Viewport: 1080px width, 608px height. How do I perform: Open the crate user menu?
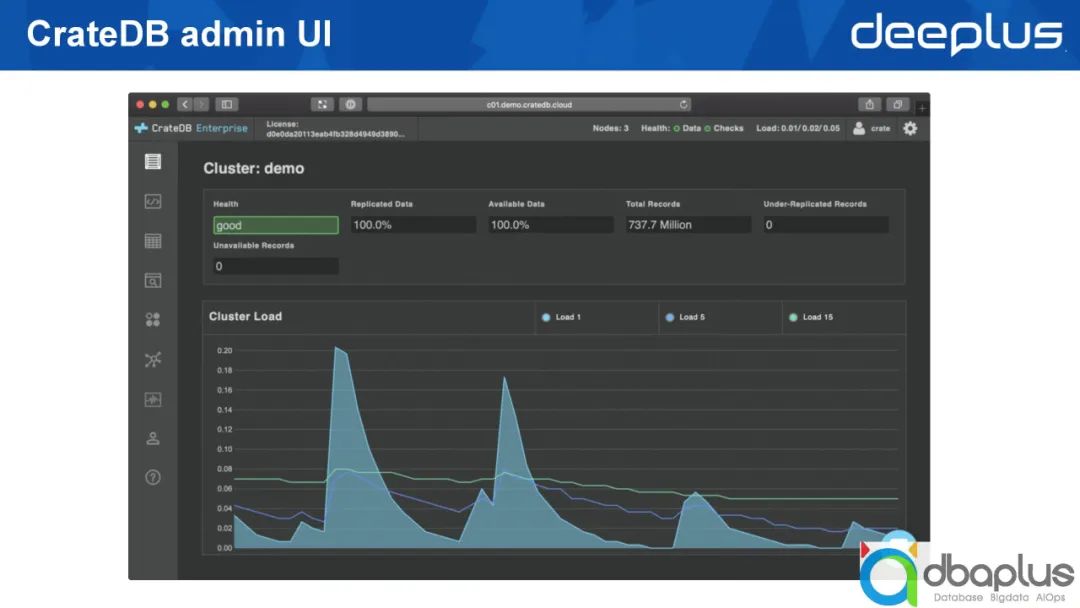871,128
